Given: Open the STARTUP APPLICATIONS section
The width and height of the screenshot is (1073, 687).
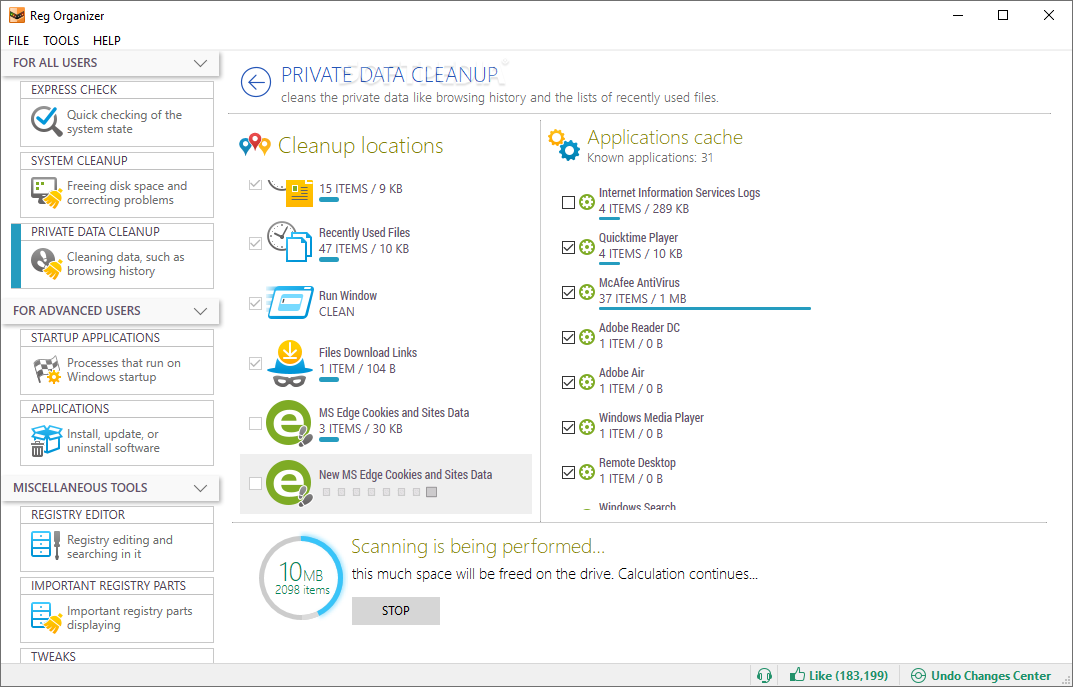Looking at the screenshot, I should (117, 362).
